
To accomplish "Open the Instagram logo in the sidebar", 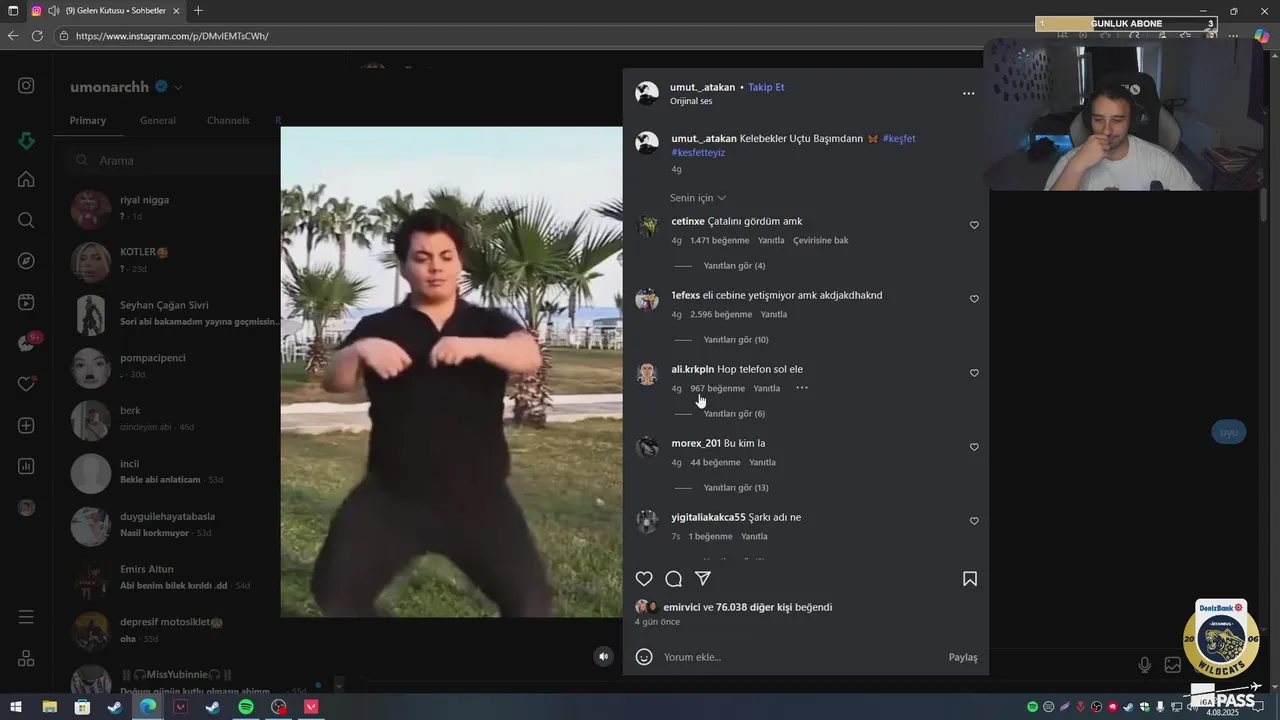I will (26, 86).
